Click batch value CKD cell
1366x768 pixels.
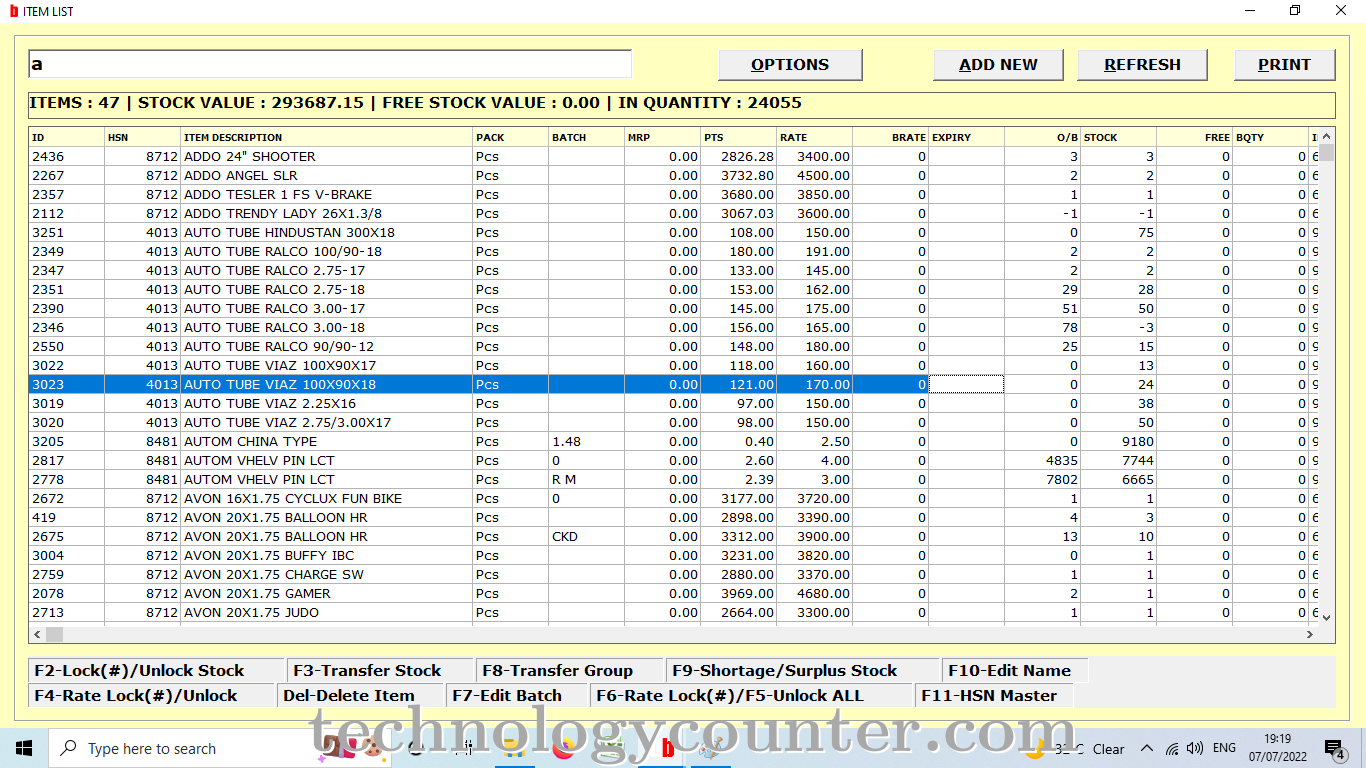[586, 536]
